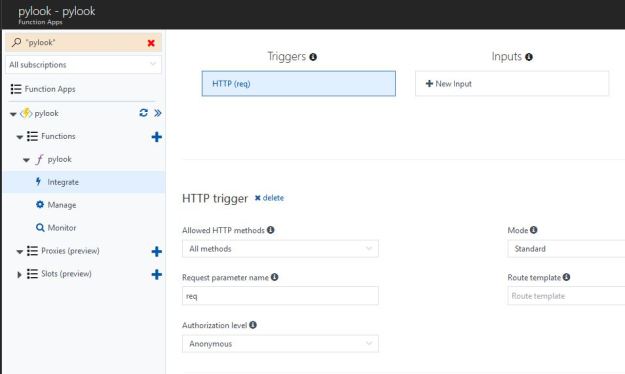Screen dimensions: 625x374
Task: Open the Anonymous authorization dropdown
Action: [x=280, y=344]
